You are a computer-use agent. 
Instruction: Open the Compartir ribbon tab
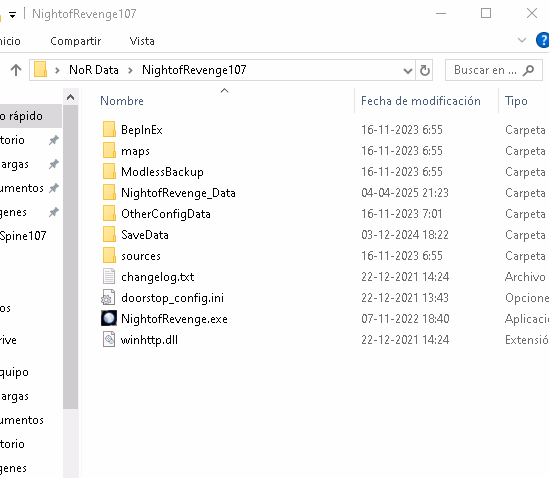pyautogui.click(x=76, y=41)
